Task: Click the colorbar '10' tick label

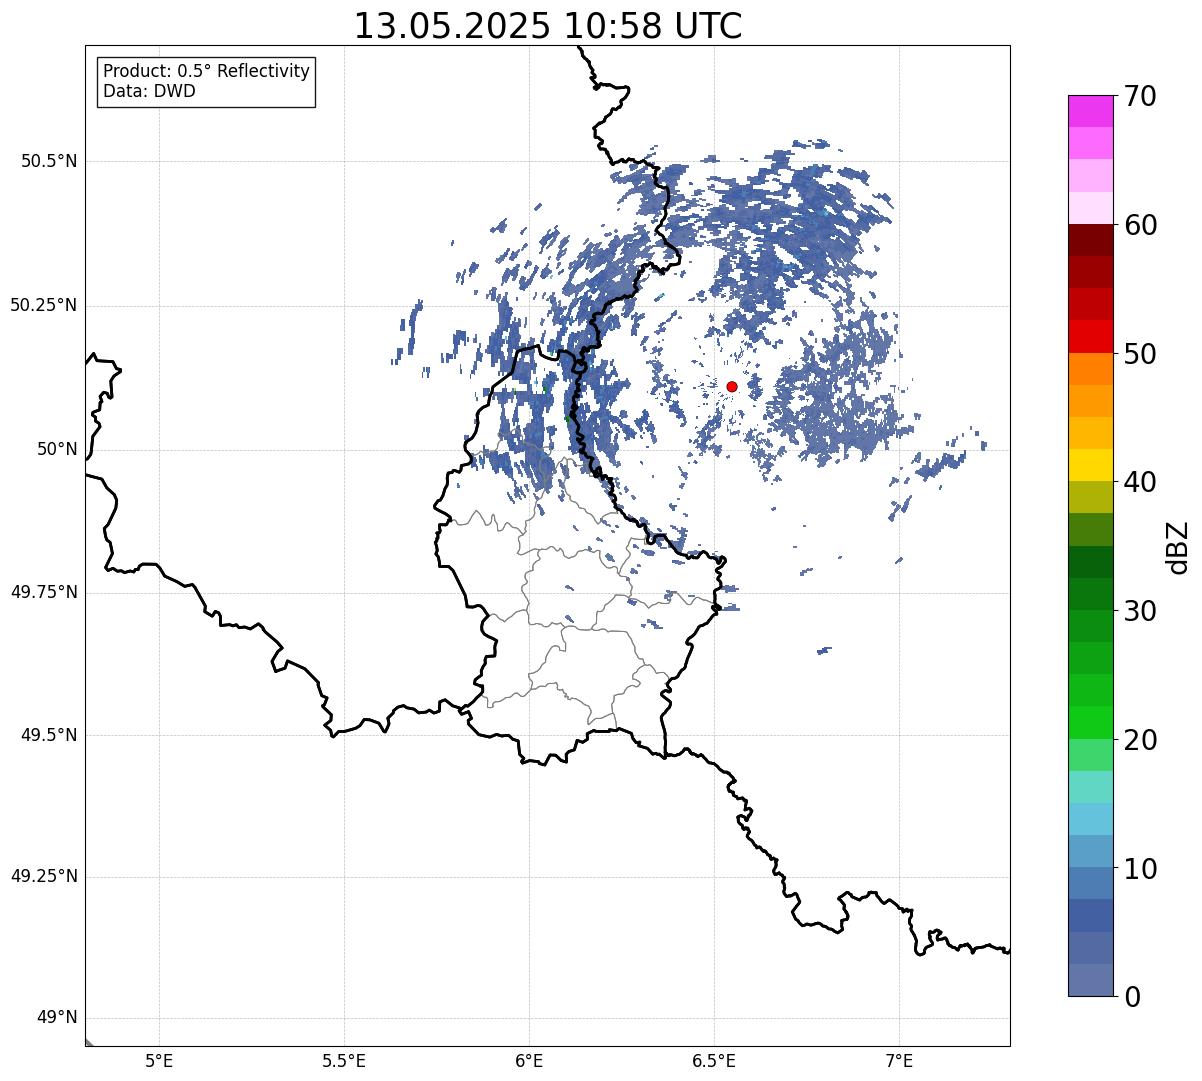Action: 1140,868
